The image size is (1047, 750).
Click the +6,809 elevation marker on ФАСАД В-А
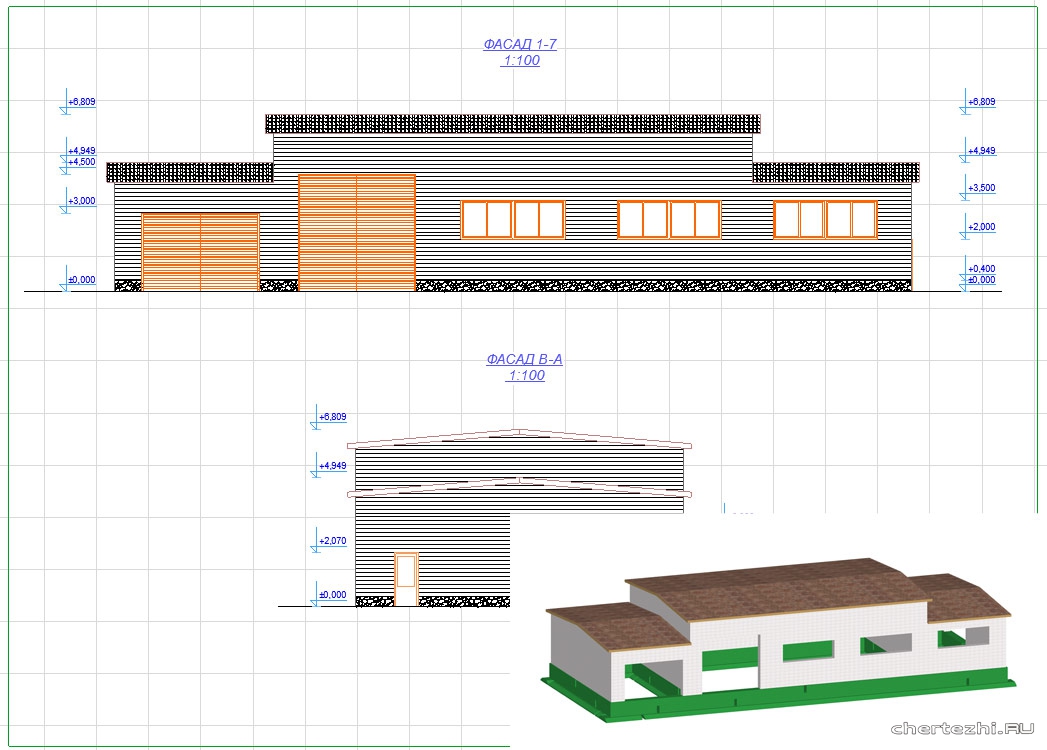(332, 416)
